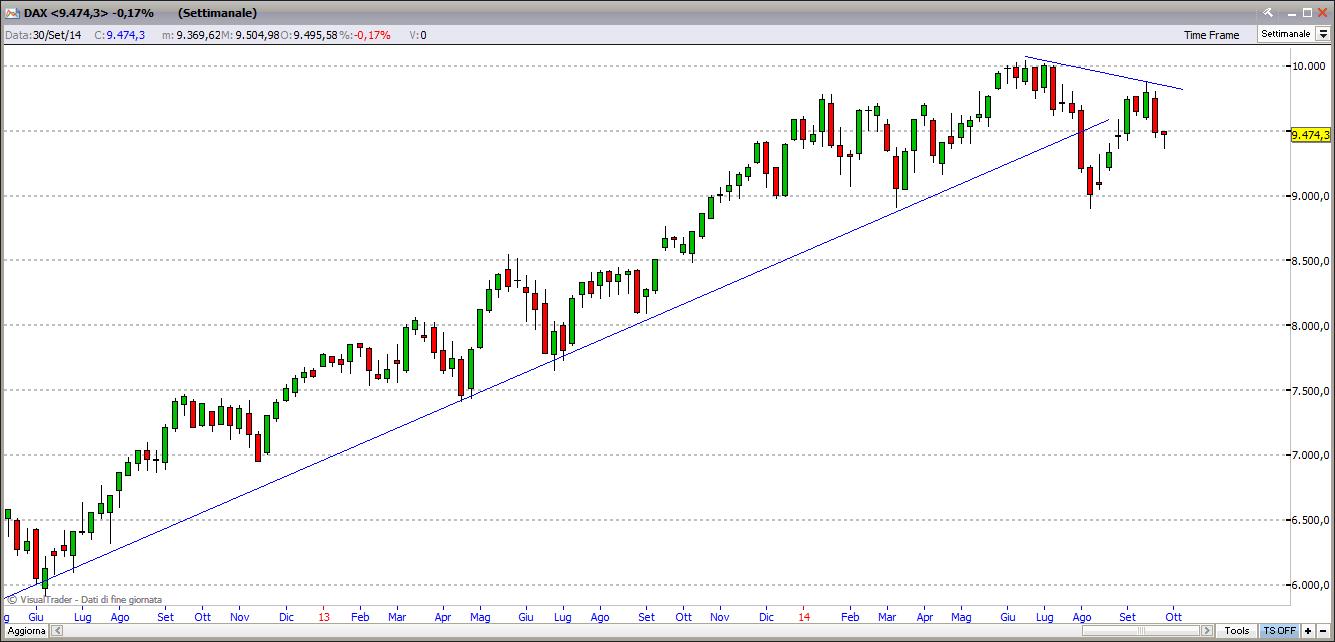This screenshot has width=1335, height=642.
Task: Click the Data:30/Set/14 info field
Action: (45, 35)
